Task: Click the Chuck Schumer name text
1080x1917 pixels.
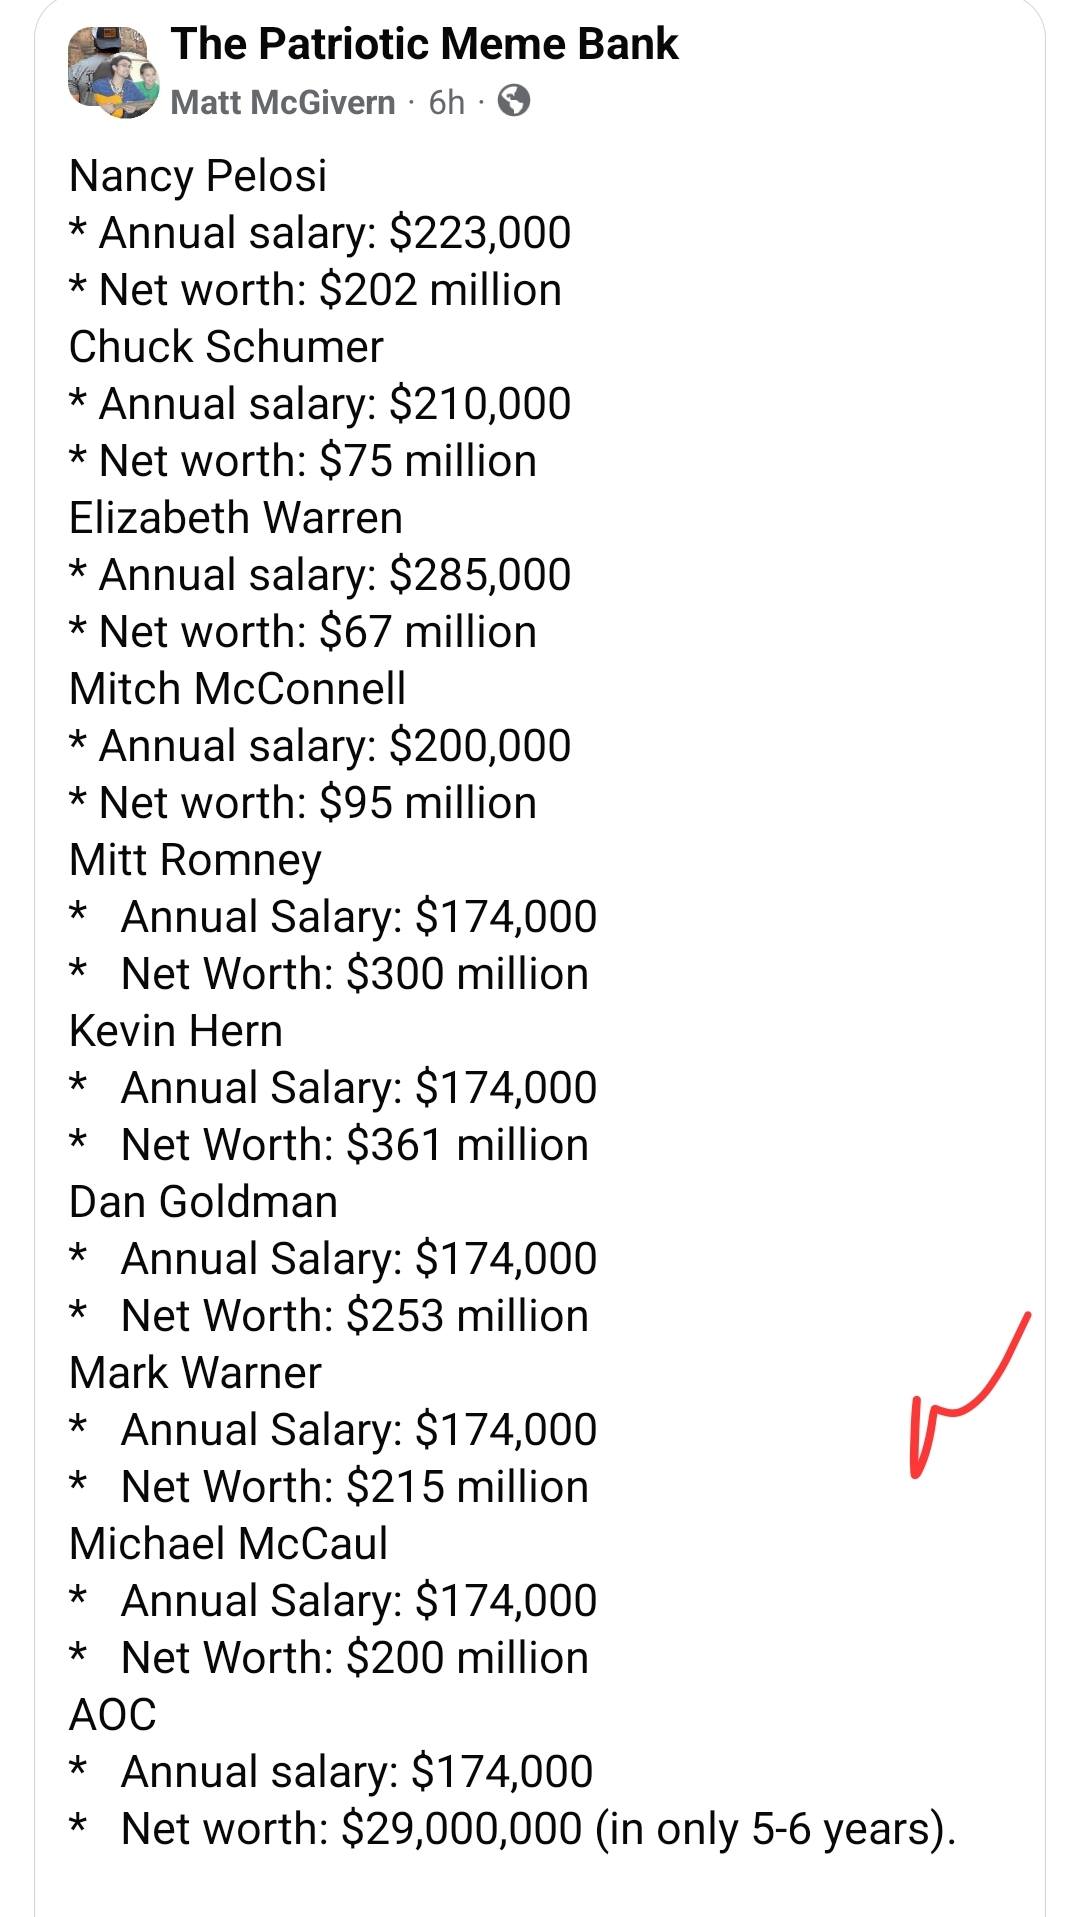Action: click(x=226, y=347)
